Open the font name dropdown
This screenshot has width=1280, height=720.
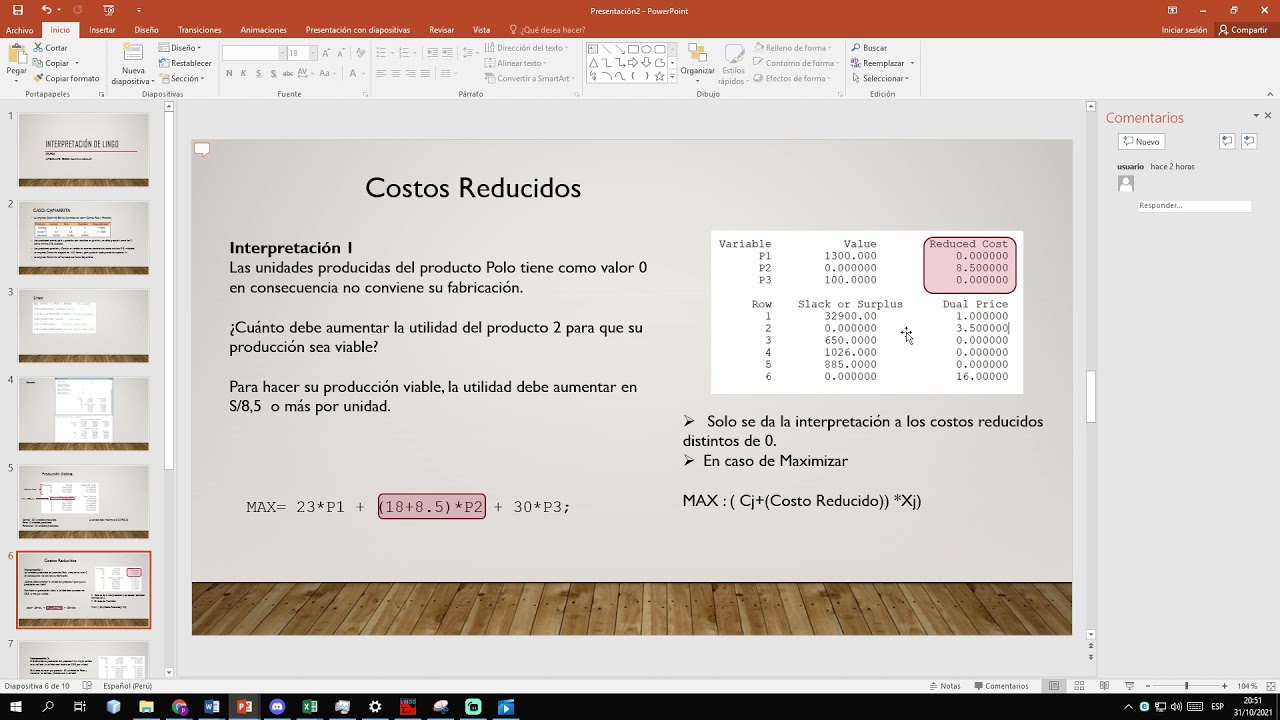[x=281, y=52]
